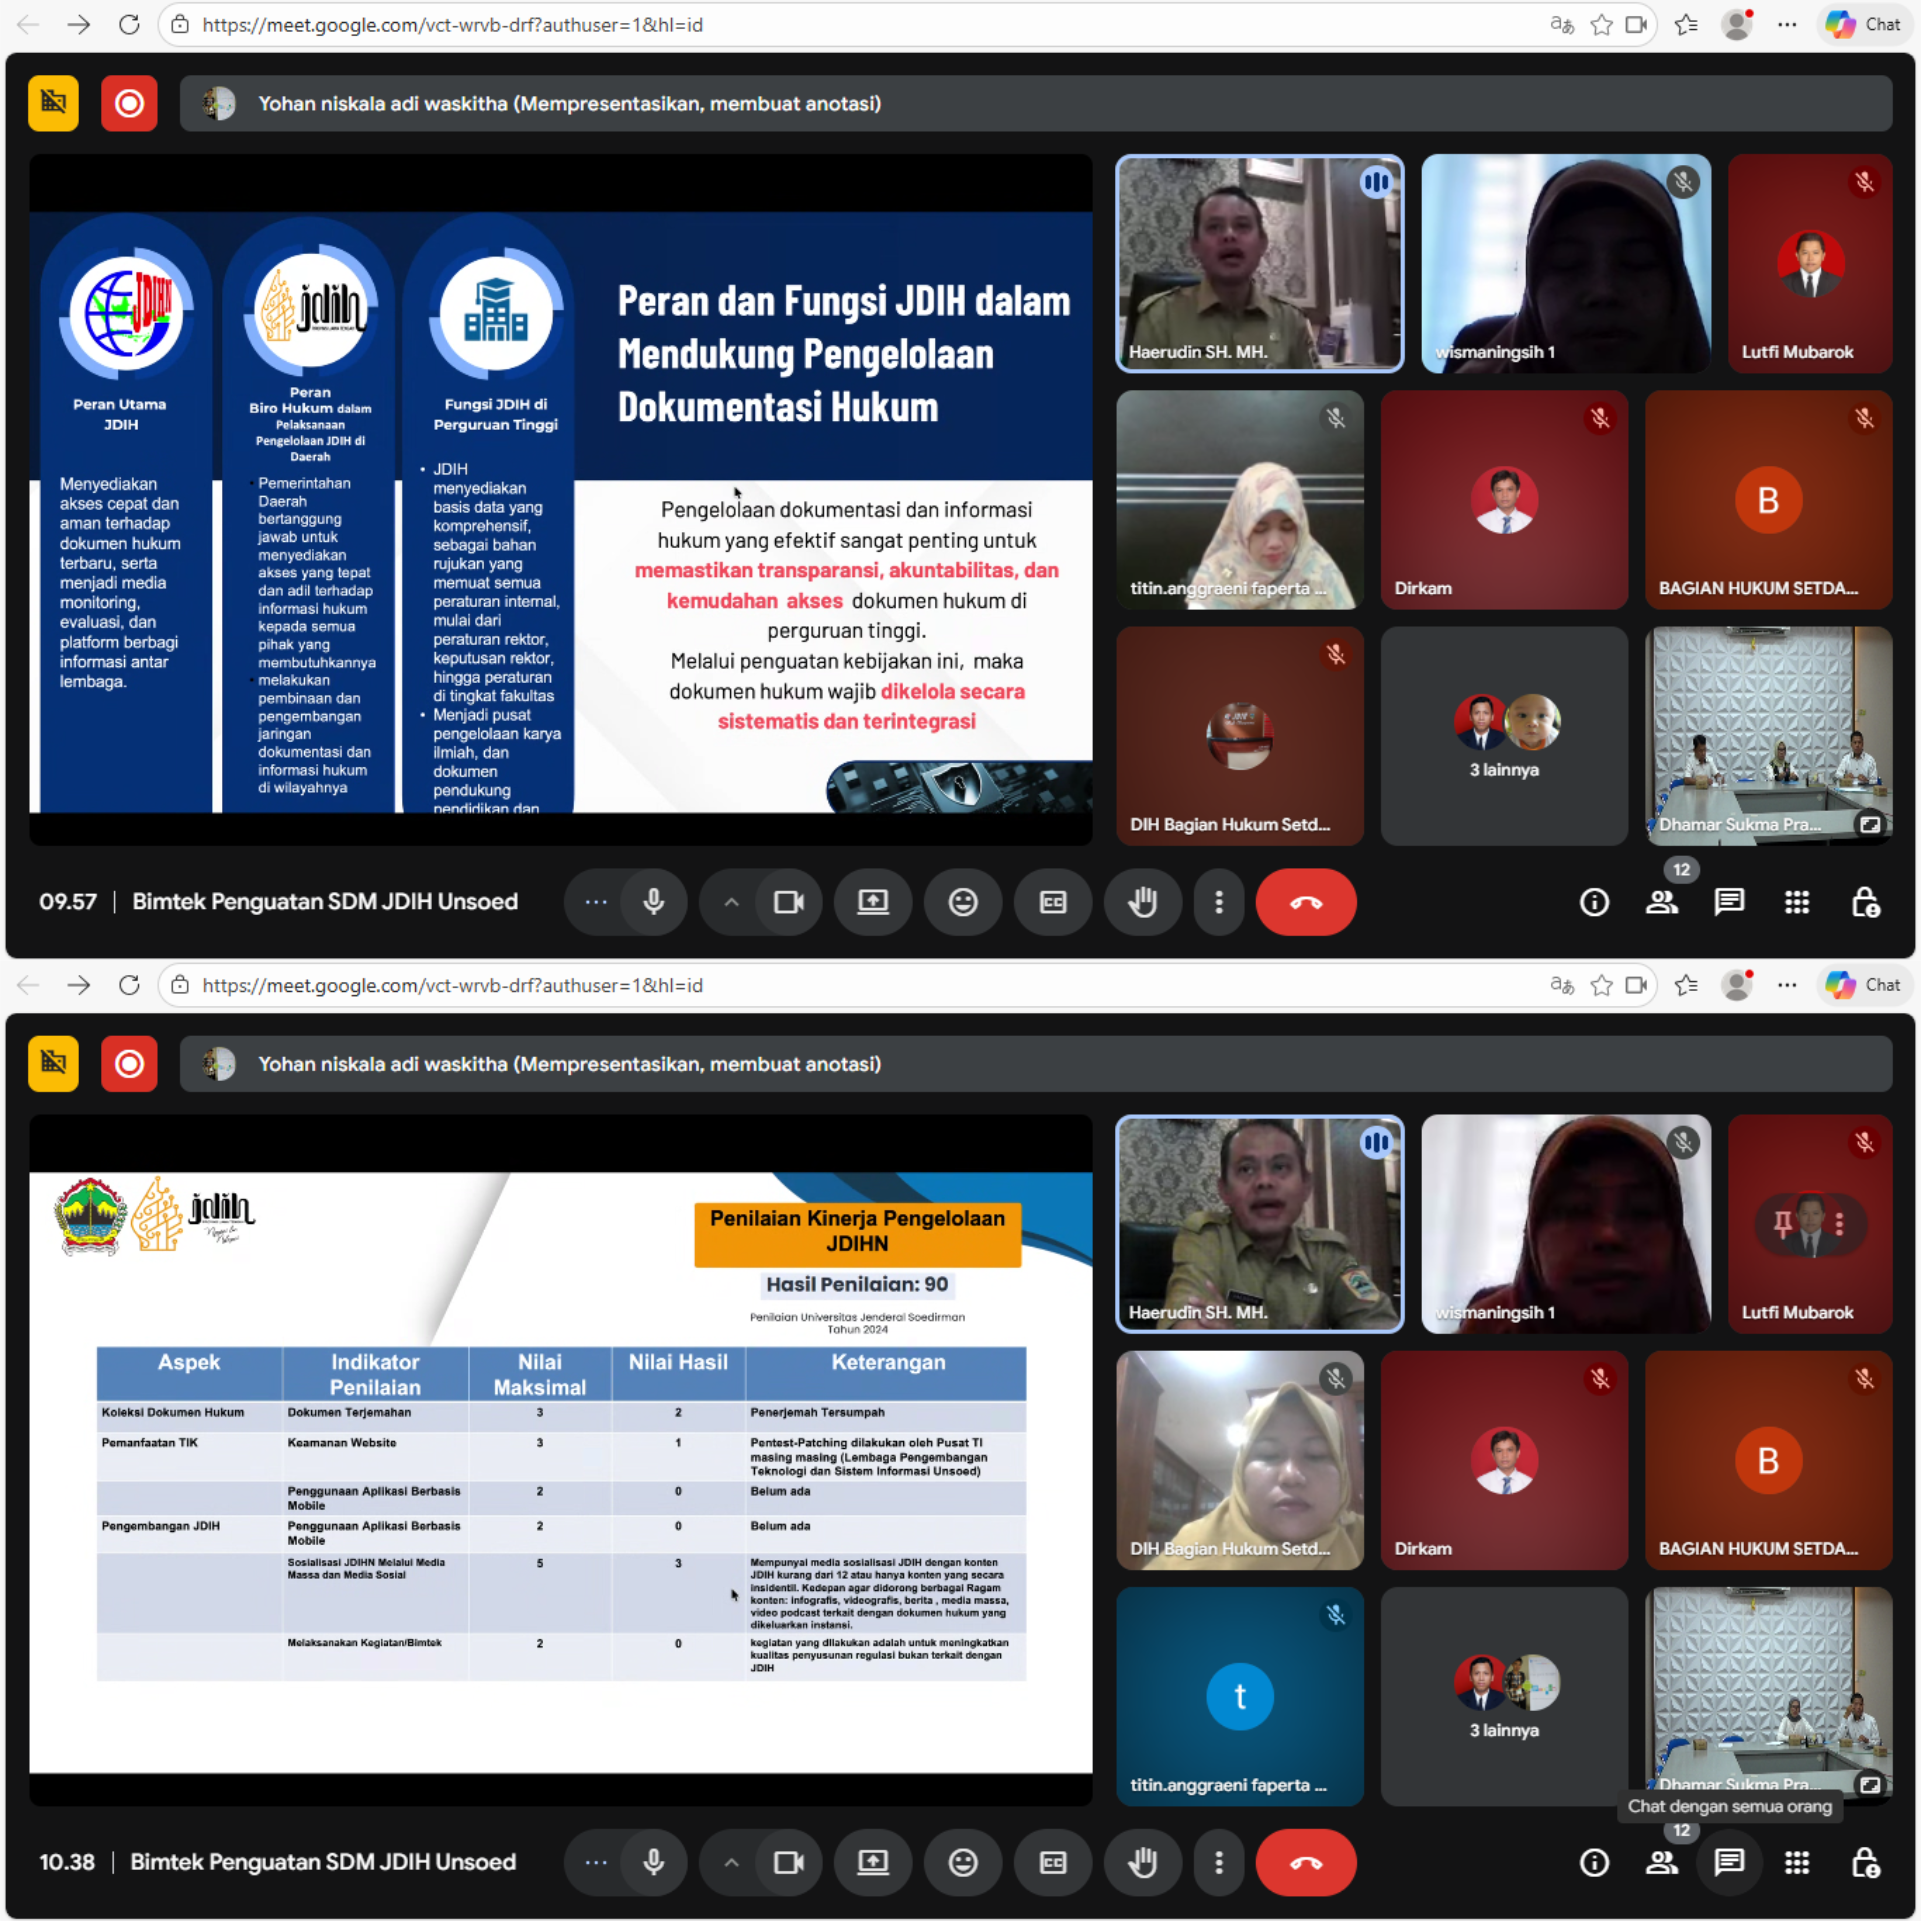This screenshot has height=1921, width=1921.
Task: Open browser settings ellipsis menu in lower window
Action: [x=1787, y=985]
